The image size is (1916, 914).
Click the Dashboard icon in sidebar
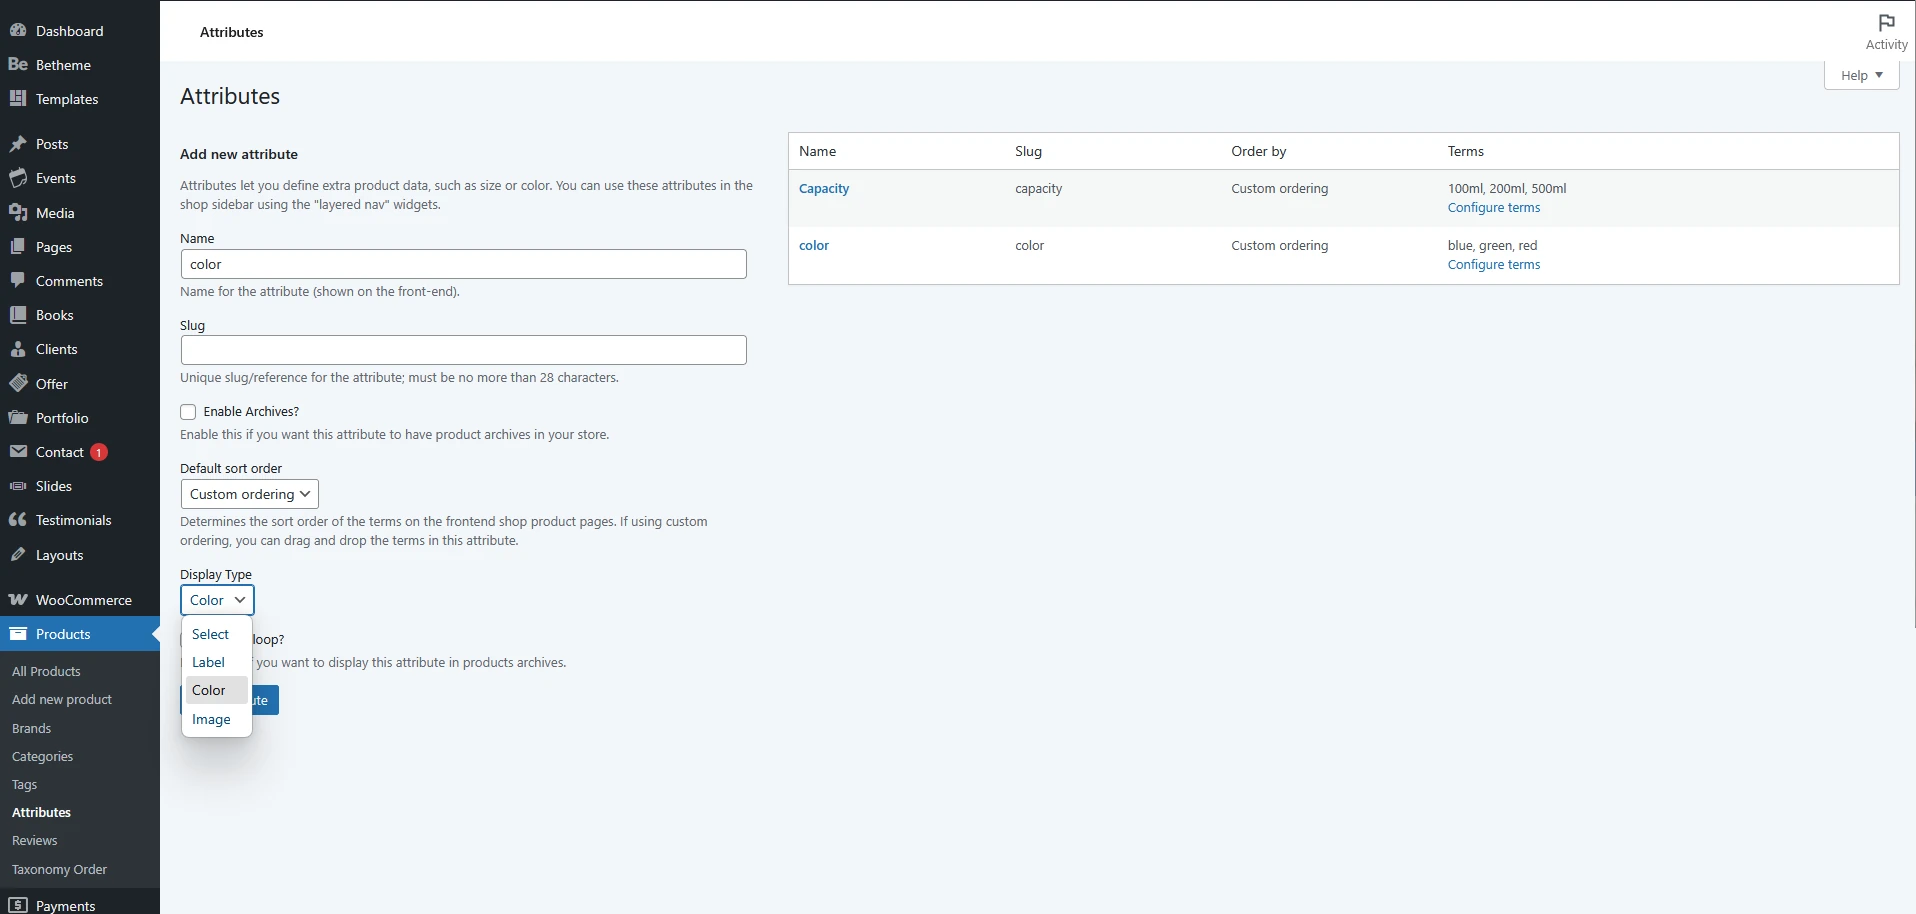pos(18,30)
